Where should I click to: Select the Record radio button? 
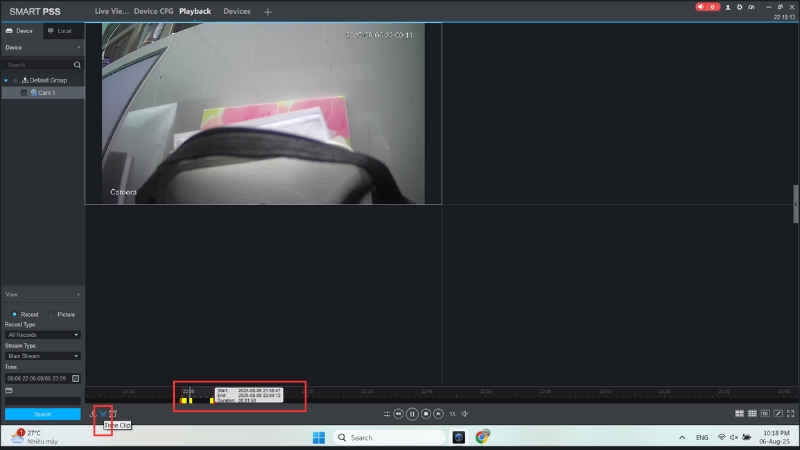click(x=14, y=314)
